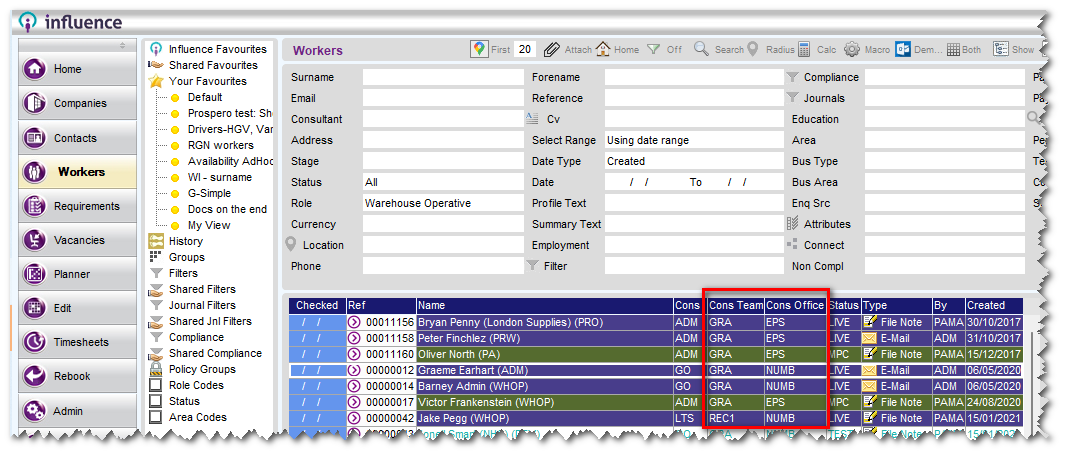This screenshot has width=1066, height=457.
Task: Open the Vacancies section in left navigation
Action: [78, 240]
